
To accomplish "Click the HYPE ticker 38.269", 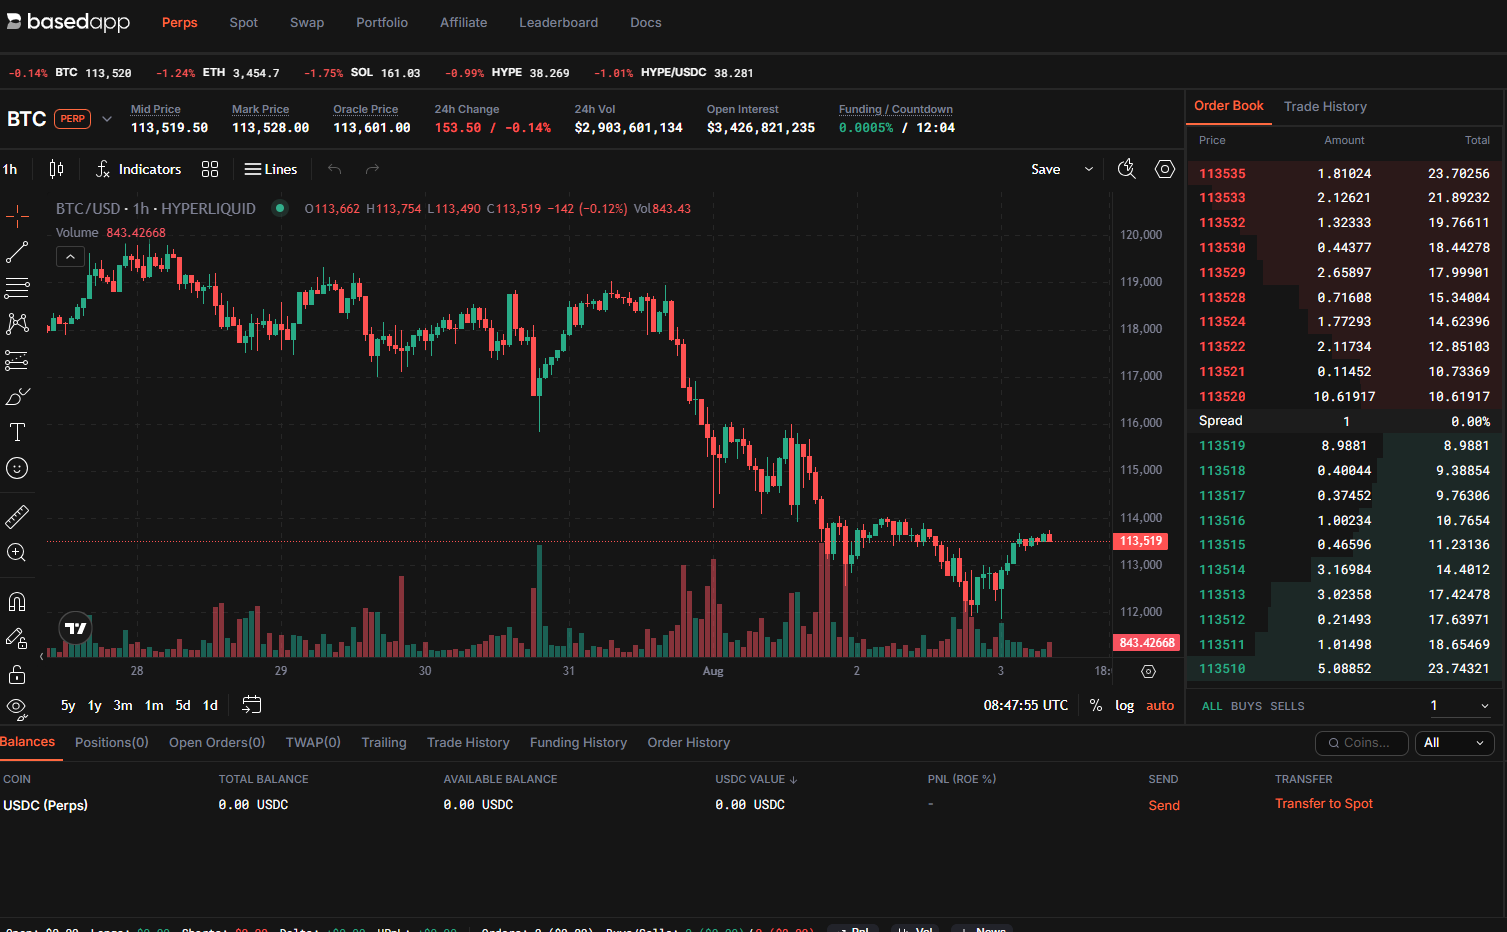I will pos(530,73).
